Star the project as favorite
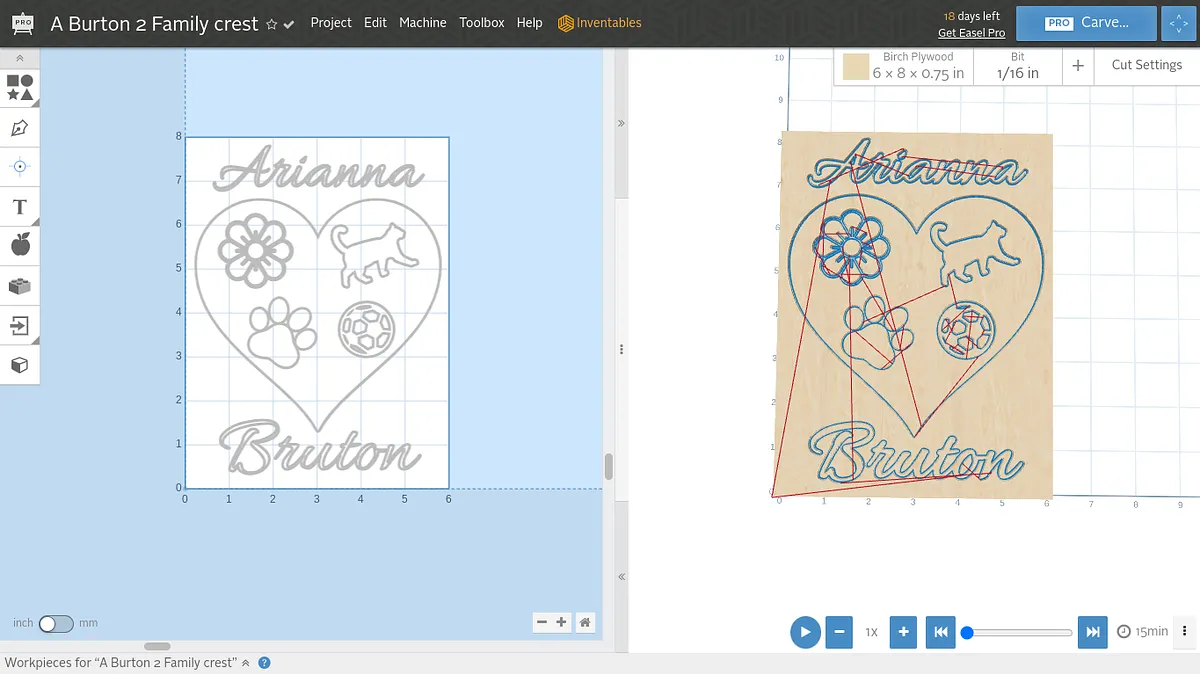1200x674 pixels. click(271, 24)
